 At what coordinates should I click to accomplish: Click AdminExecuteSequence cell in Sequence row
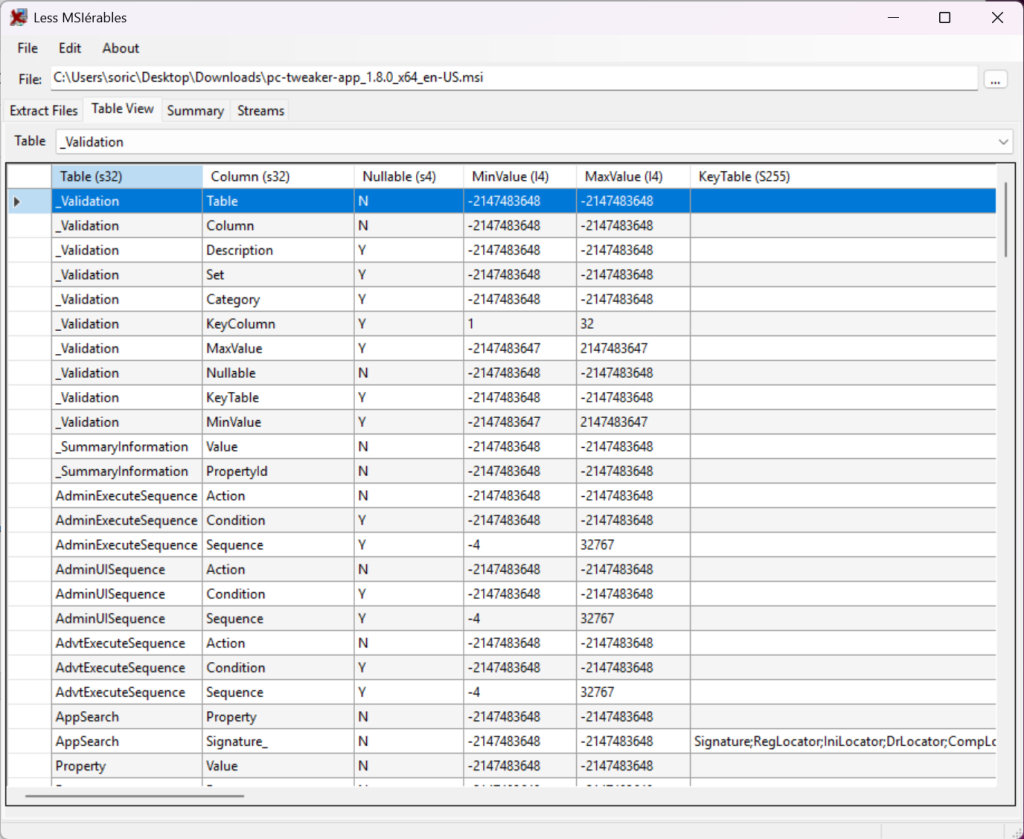[x=127, y=545]
